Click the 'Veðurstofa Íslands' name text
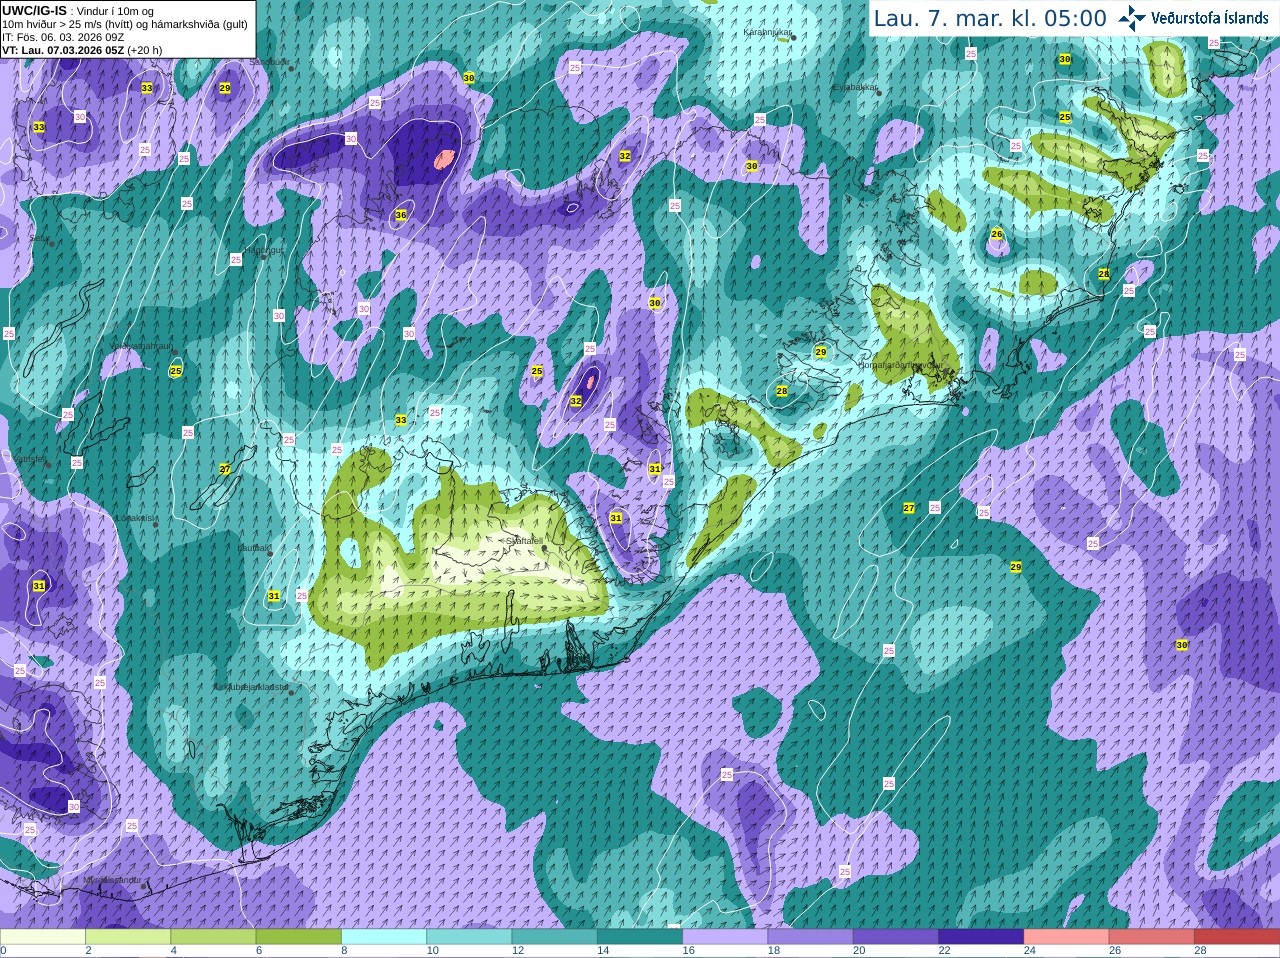 [x=1210, y=18]
